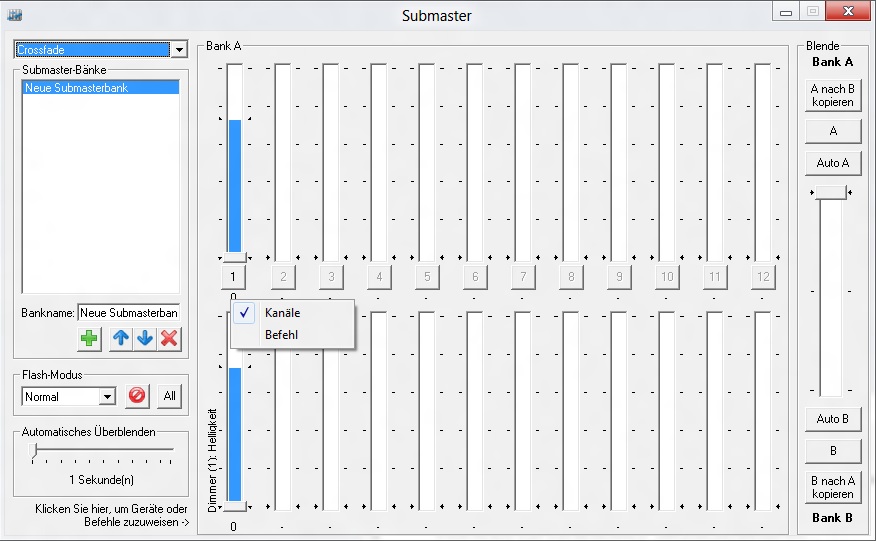Screen dimensions: 876x541
Task: Click the Auto B button
Action: pos(832,419)
